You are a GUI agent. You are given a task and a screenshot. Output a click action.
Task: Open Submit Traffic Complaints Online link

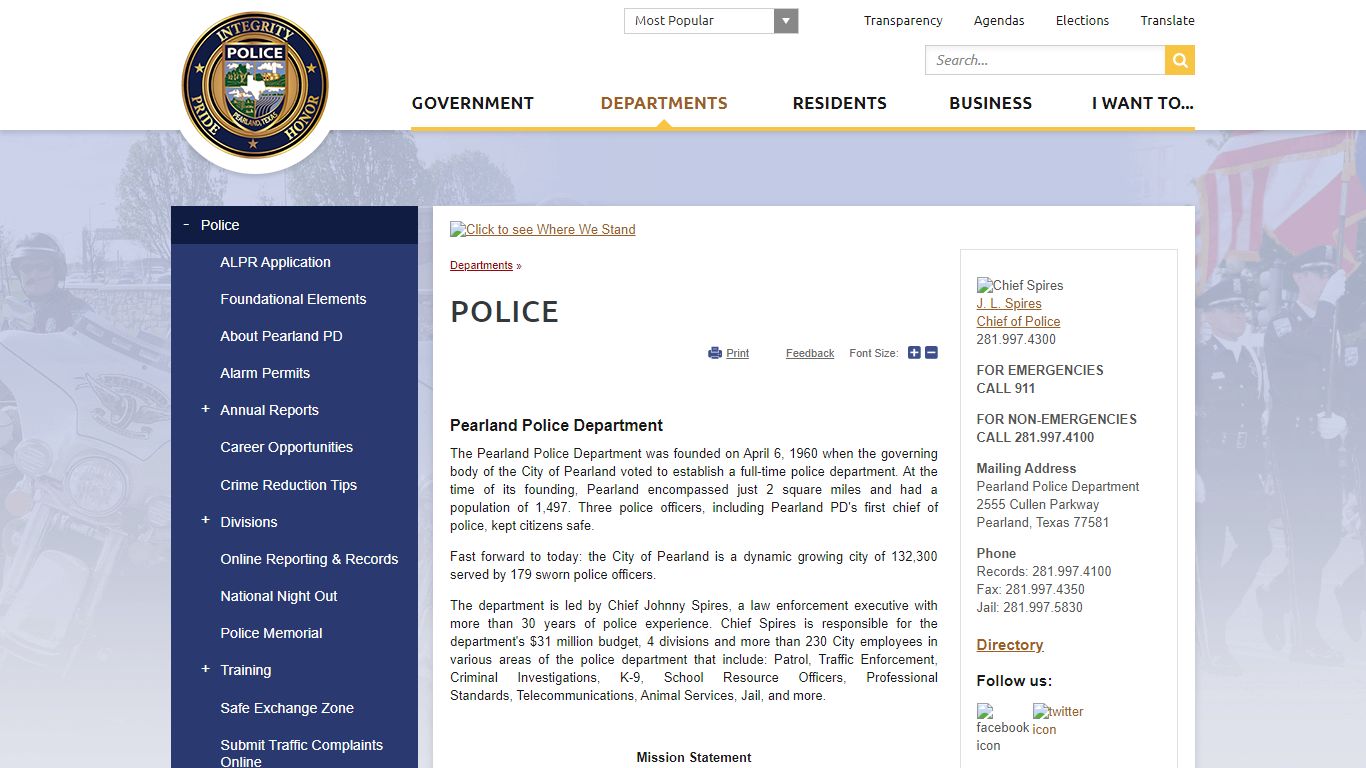click(x=301, y=753)
